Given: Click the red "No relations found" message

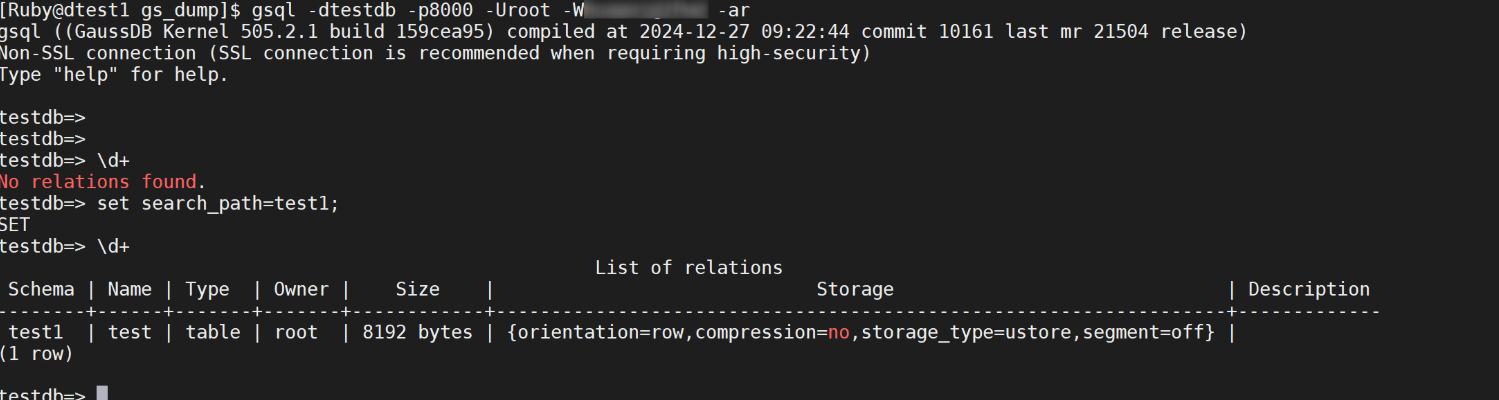Looking at the screenshot, I should click(98, 182).
